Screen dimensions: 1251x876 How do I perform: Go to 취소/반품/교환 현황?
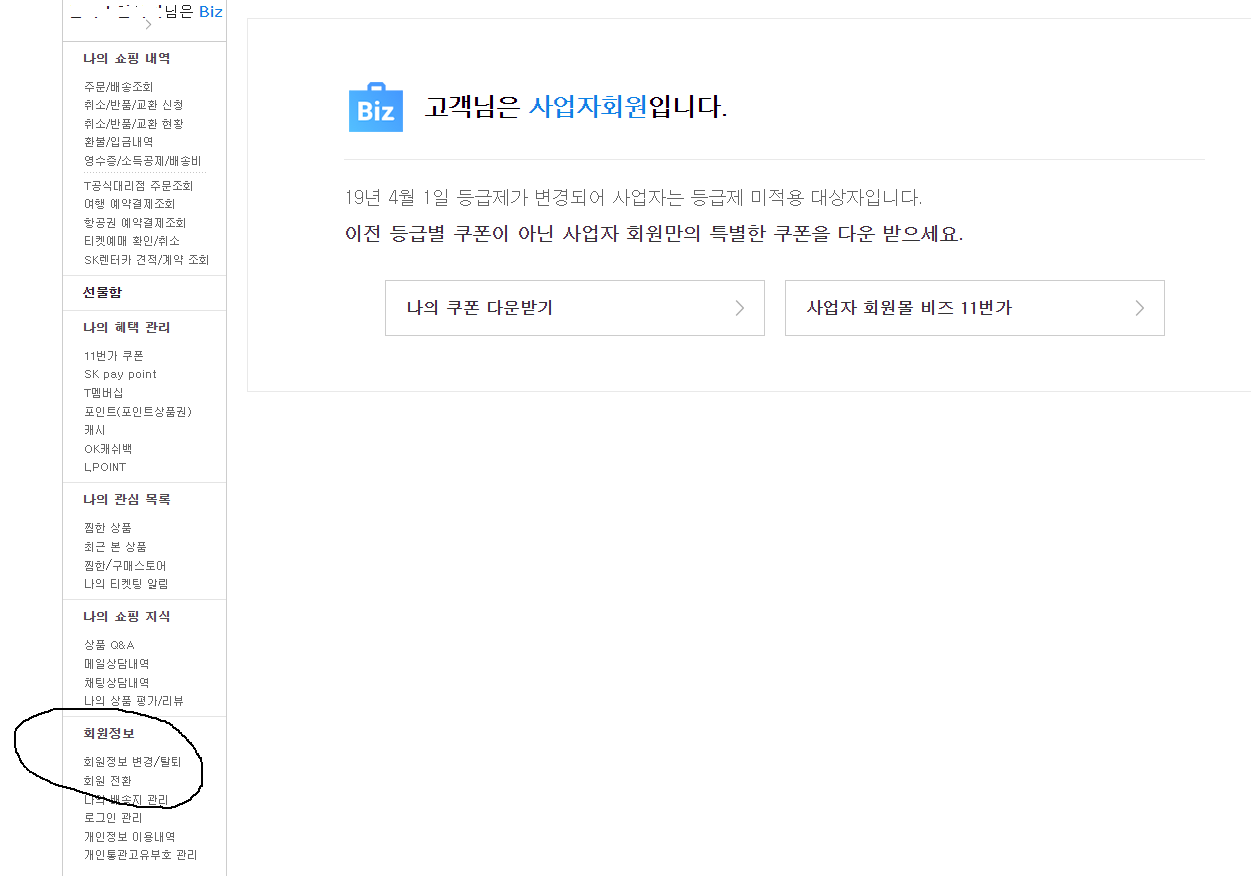(133, 124)
